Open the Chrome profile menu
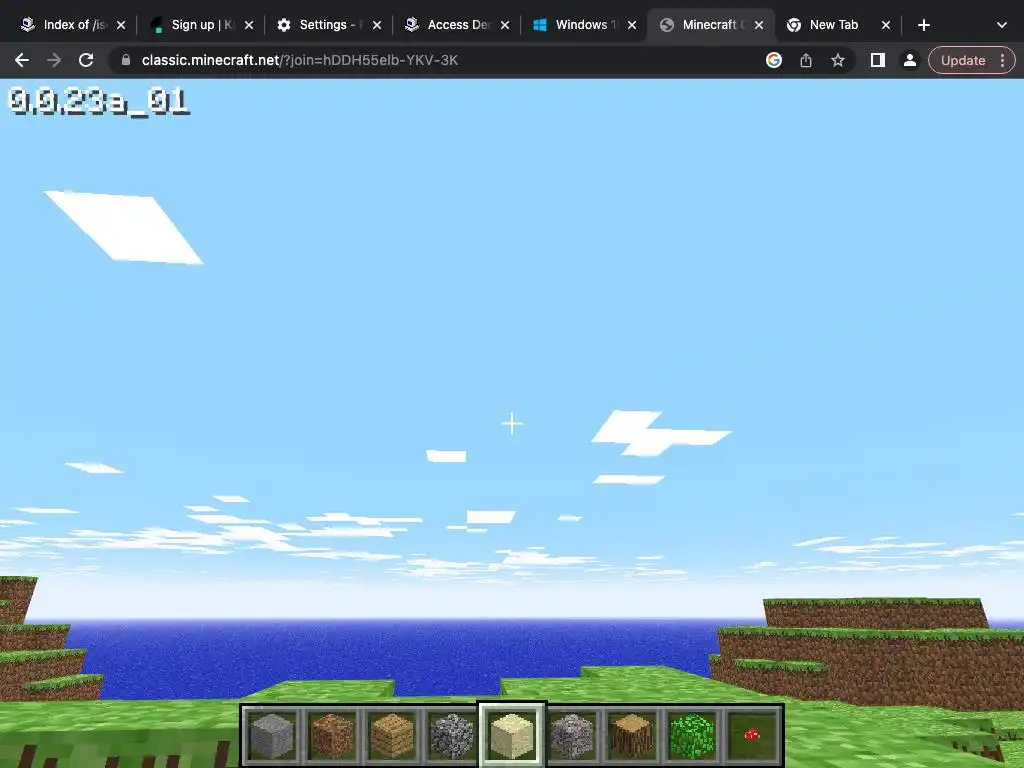 click(x=909, y=60)
